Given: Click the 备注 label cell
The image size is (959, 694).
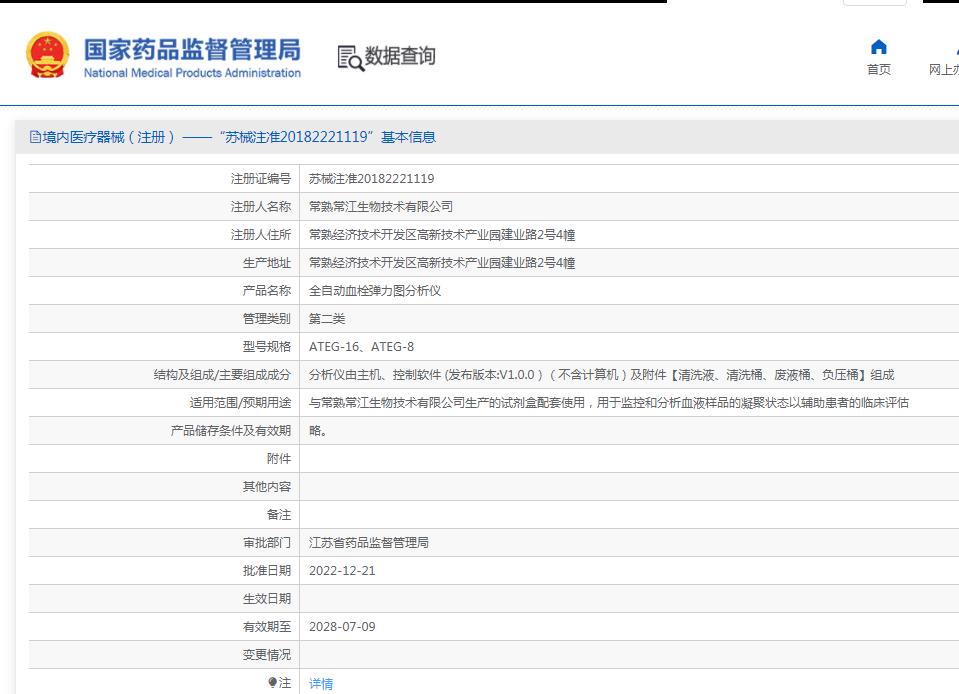Looking at the screenshot, I should coord(164,515).
